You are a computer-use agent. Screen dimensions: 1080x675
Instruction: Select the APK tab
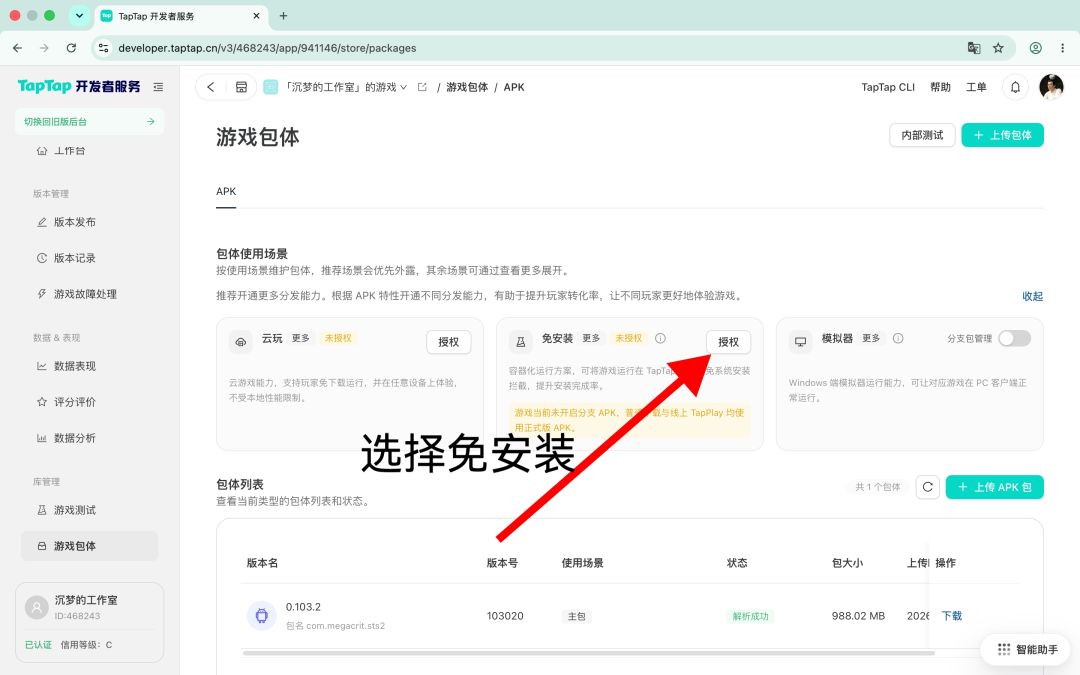click(226, 191)
